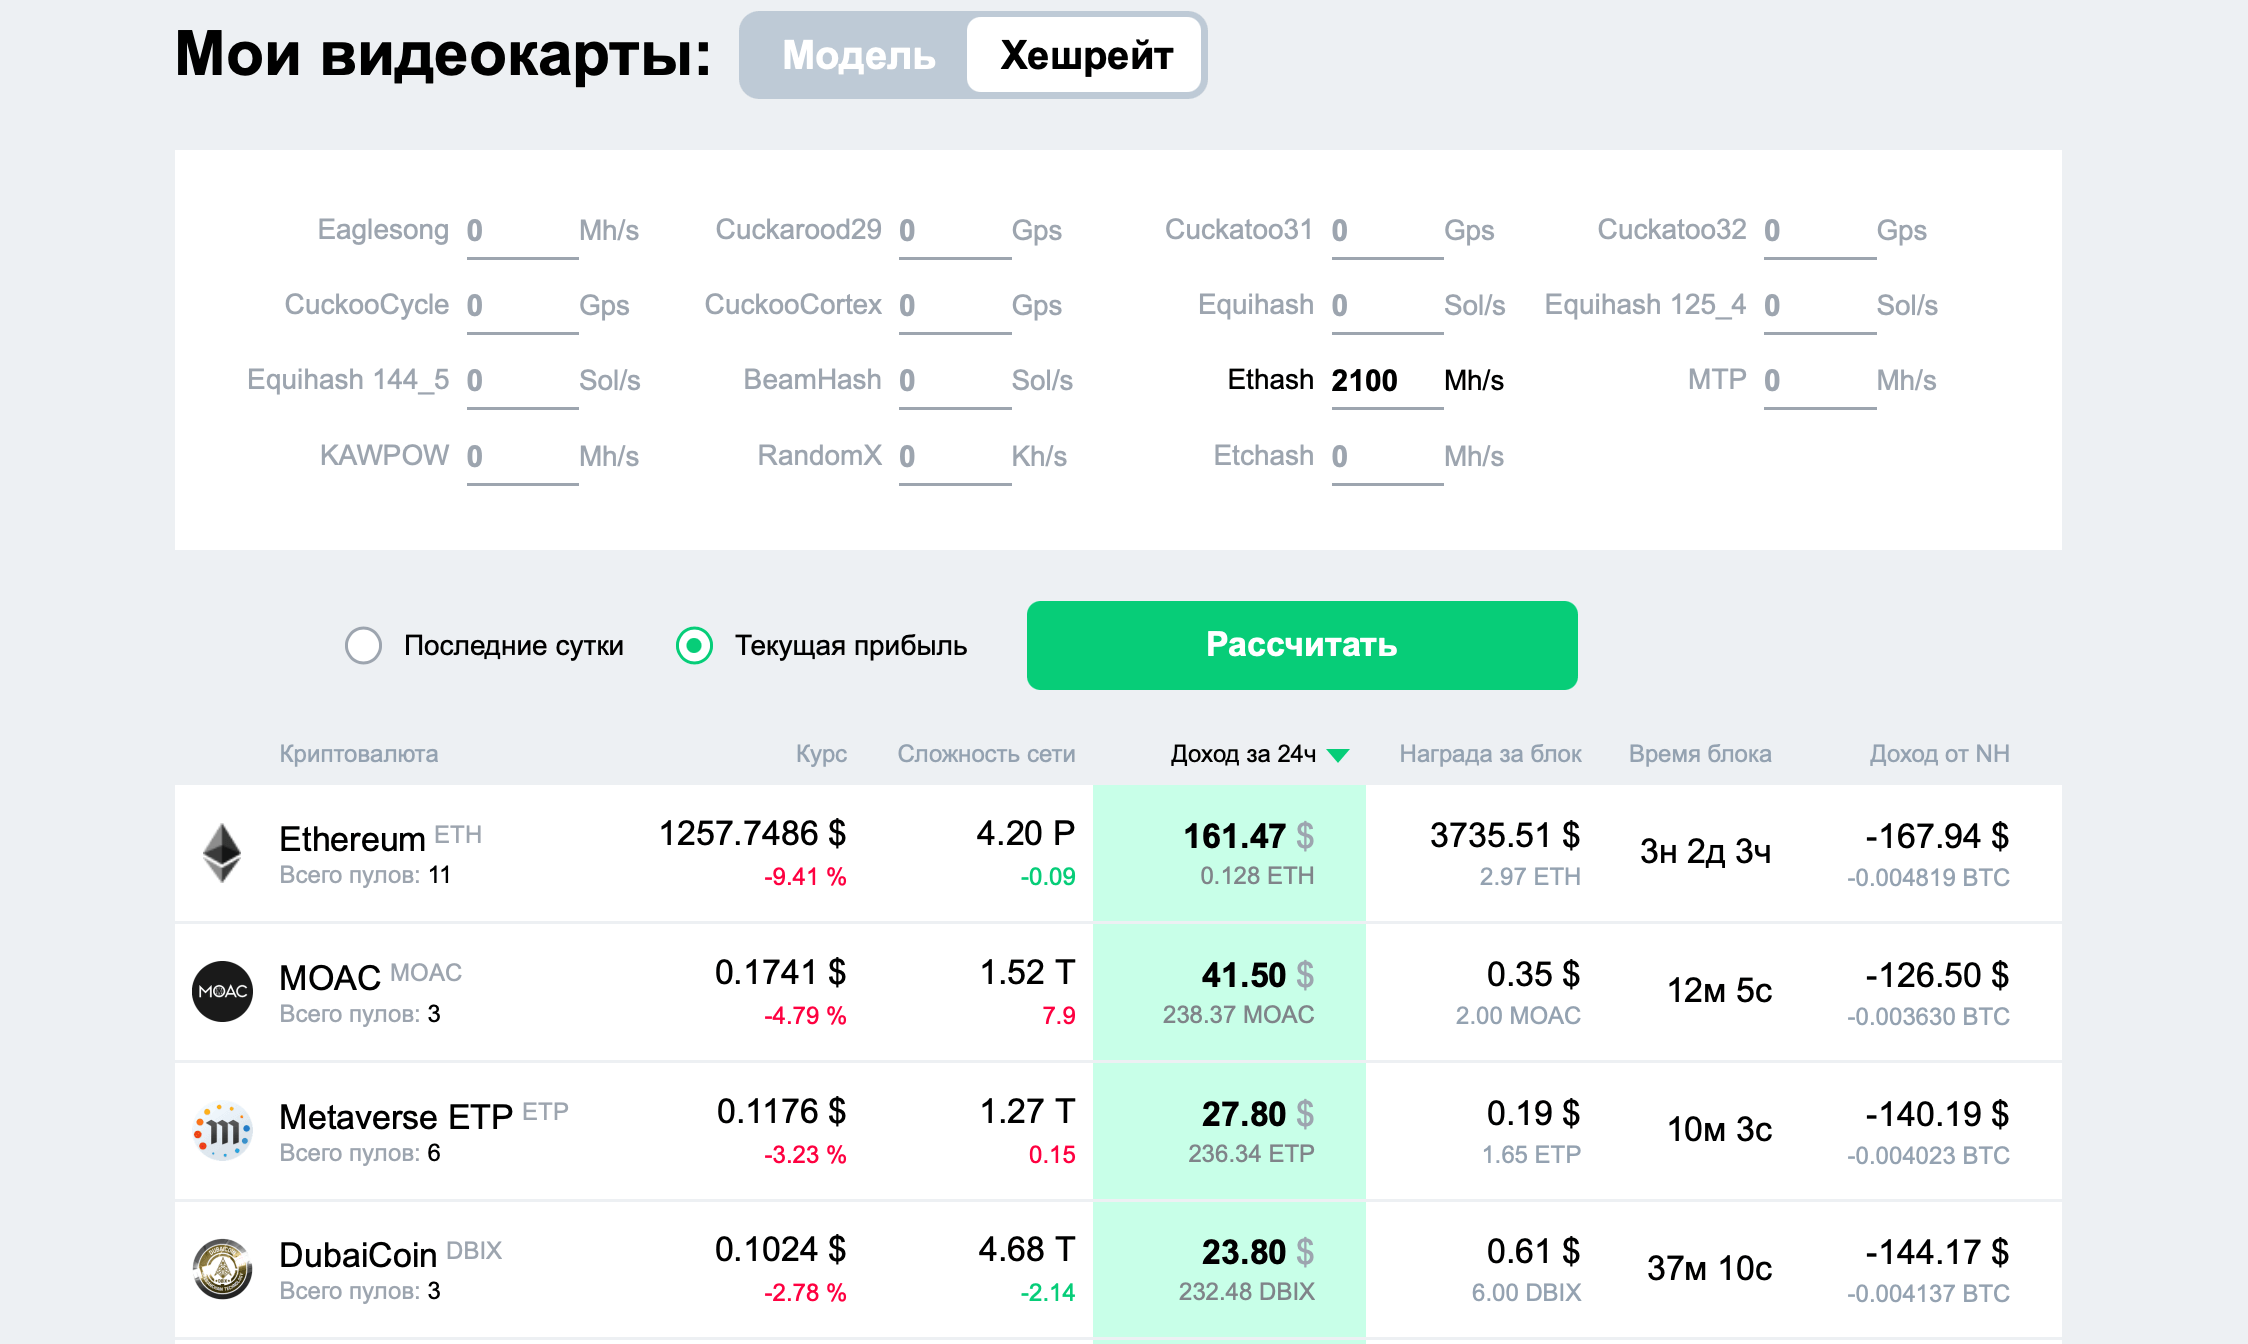Image resolution: width=2248 pixels, height=1344 pixels.
Task: Click the DubaiCoin logo icon
Action: point(222,1268)
